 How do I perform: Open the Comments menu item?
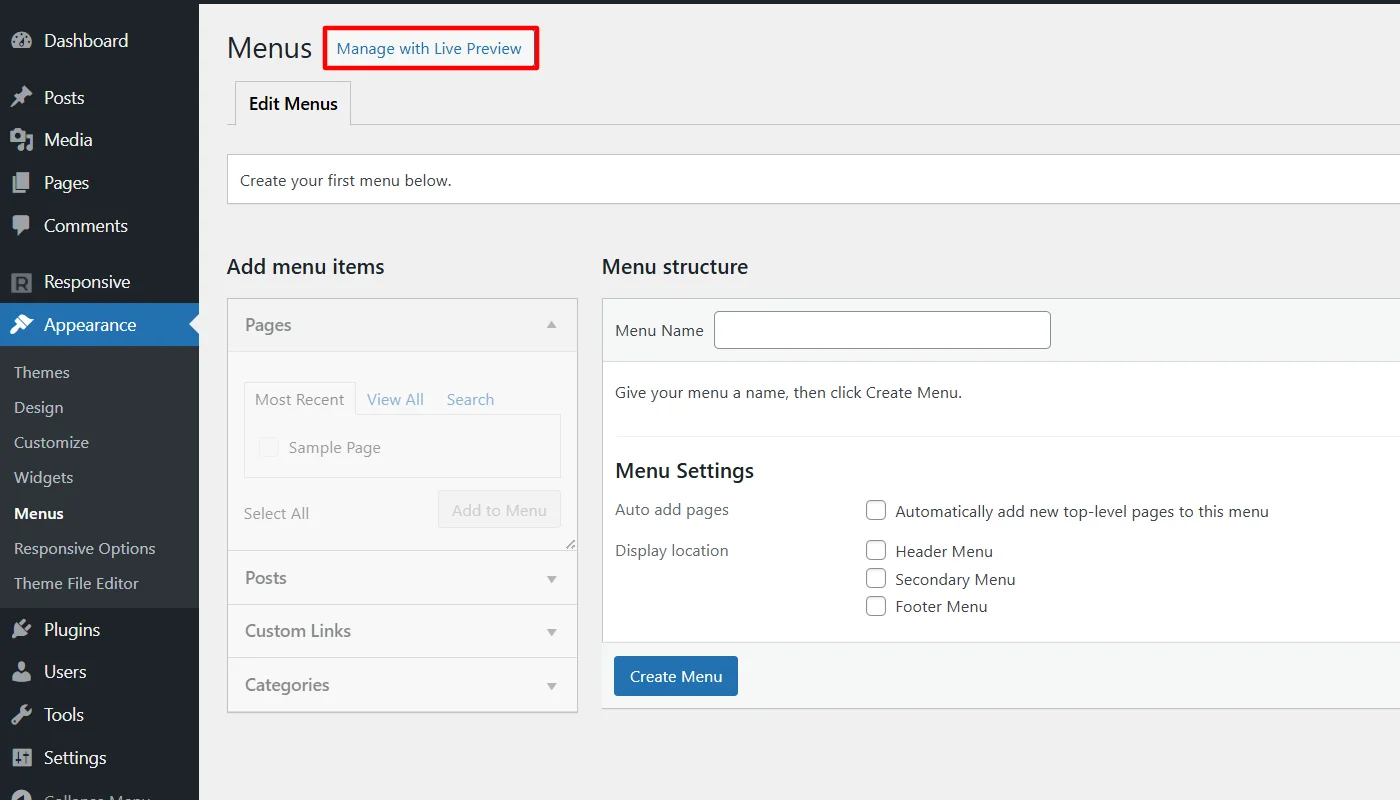(x=99, y=226)
